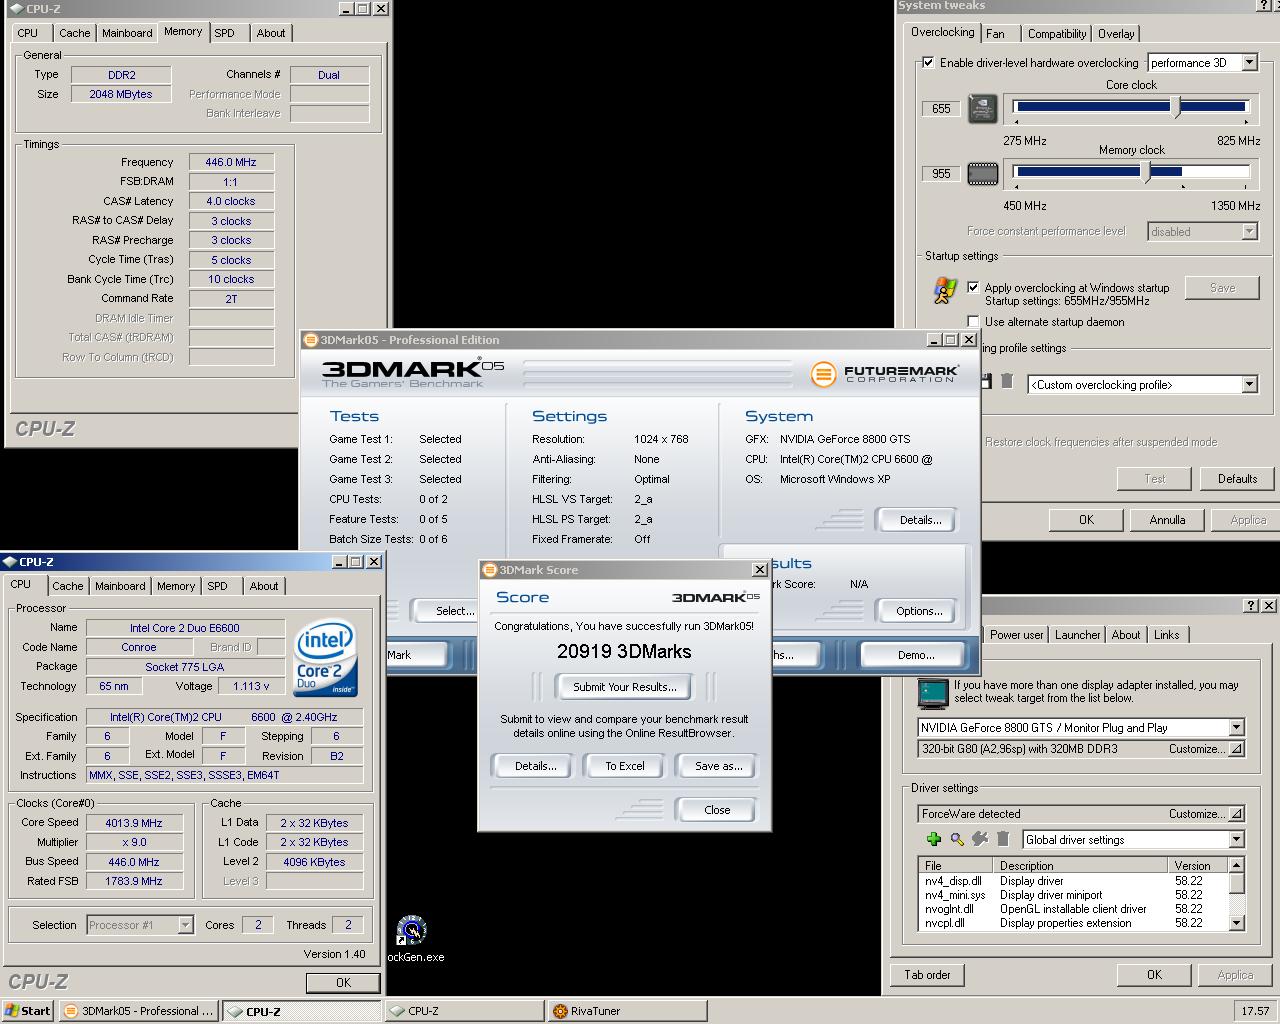This screenshot has height=1024, width=1280.
Task: Click the monitor icon in RivaTuner main tab
Action: tap(932, 692)
